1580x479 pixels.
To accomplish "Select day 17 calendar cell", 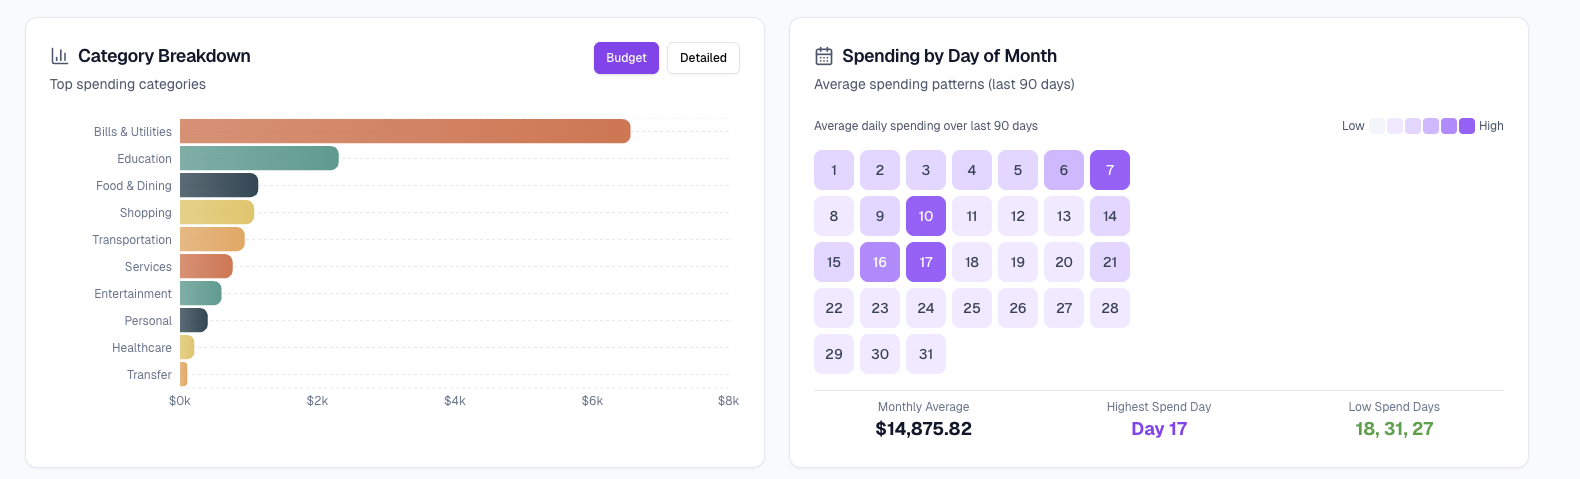I will click(926, 262).
